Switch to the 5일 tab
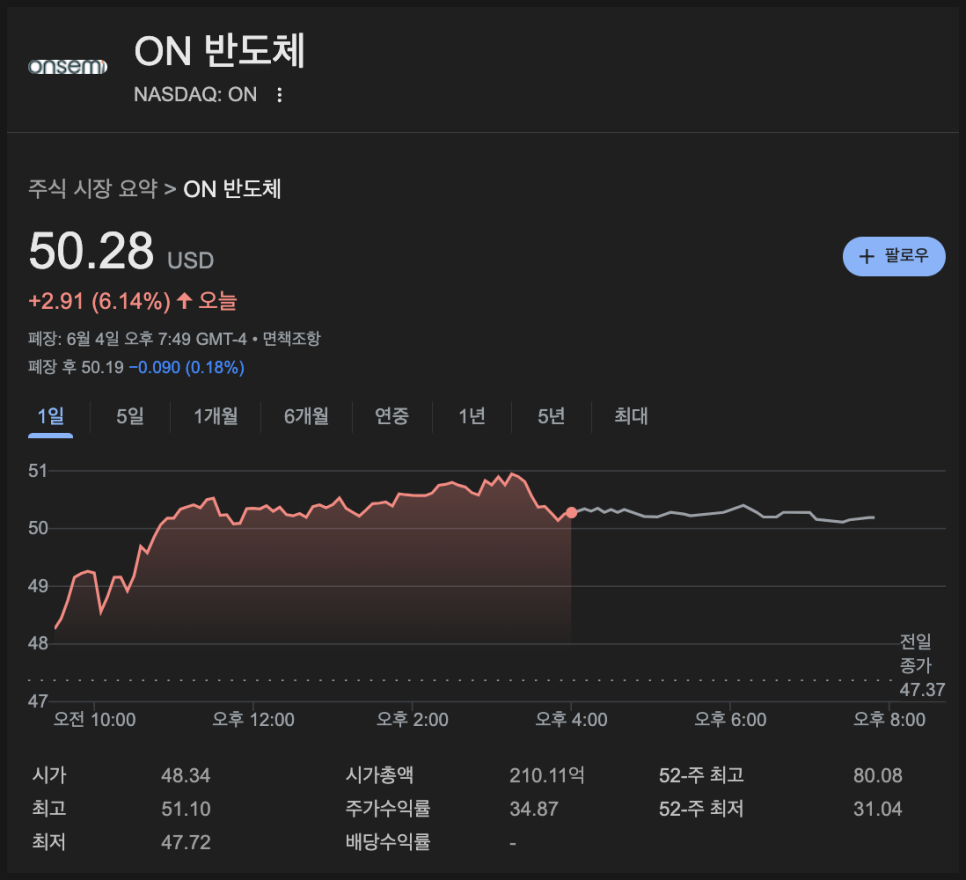 point(130,416)
